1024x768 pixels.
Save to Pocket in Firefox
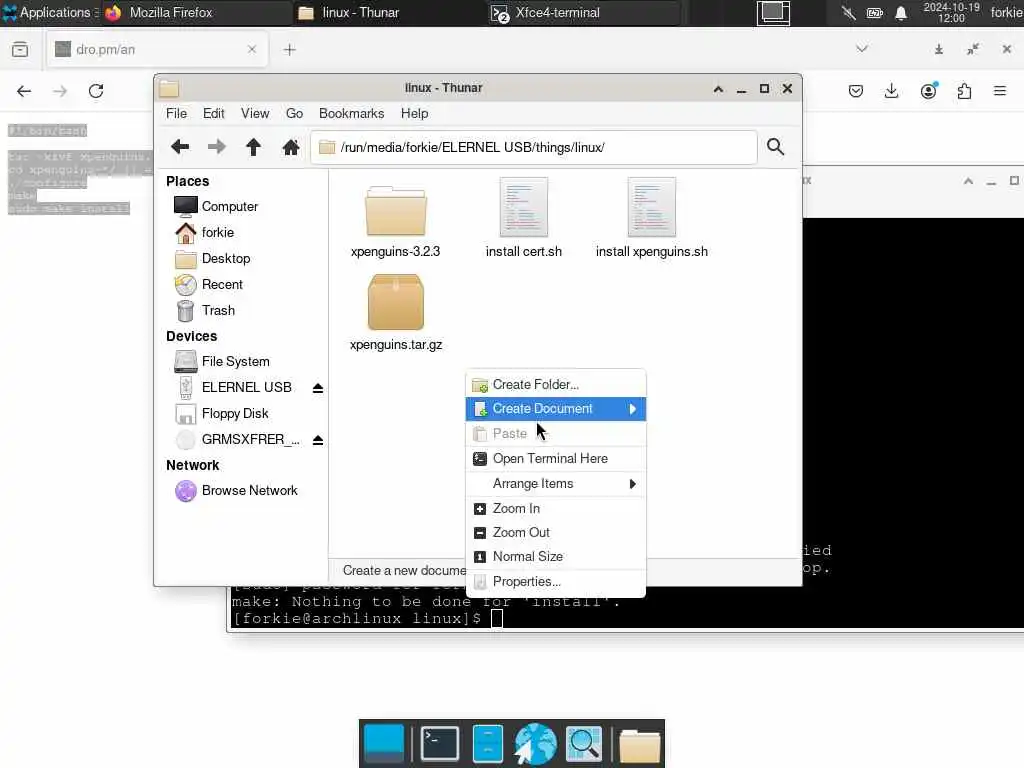pos(856,91)
